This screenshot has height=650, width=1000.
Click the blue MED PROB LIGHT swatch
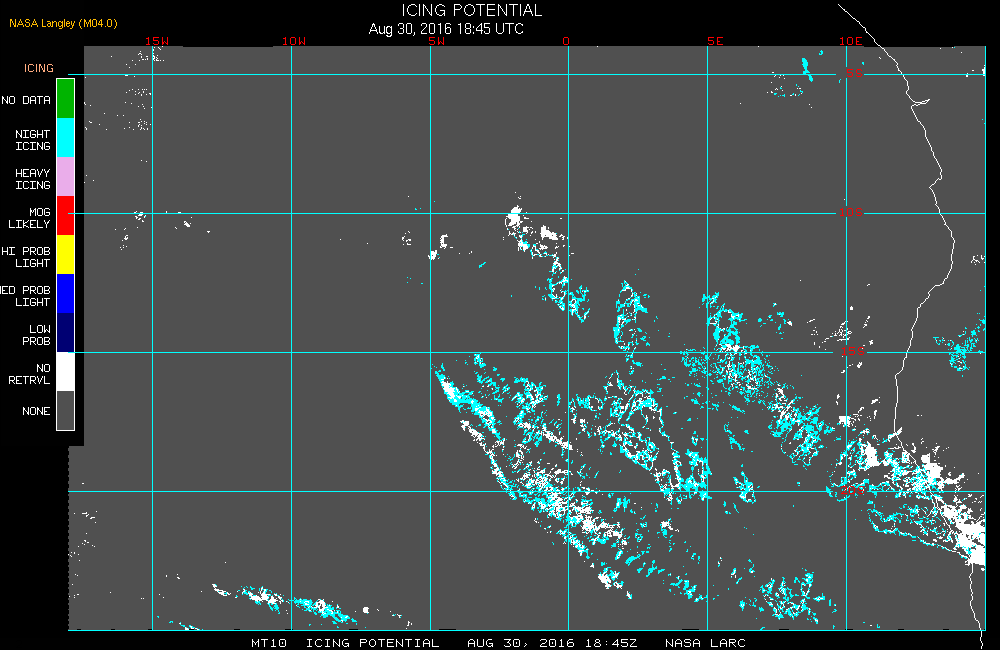(66, 293)
